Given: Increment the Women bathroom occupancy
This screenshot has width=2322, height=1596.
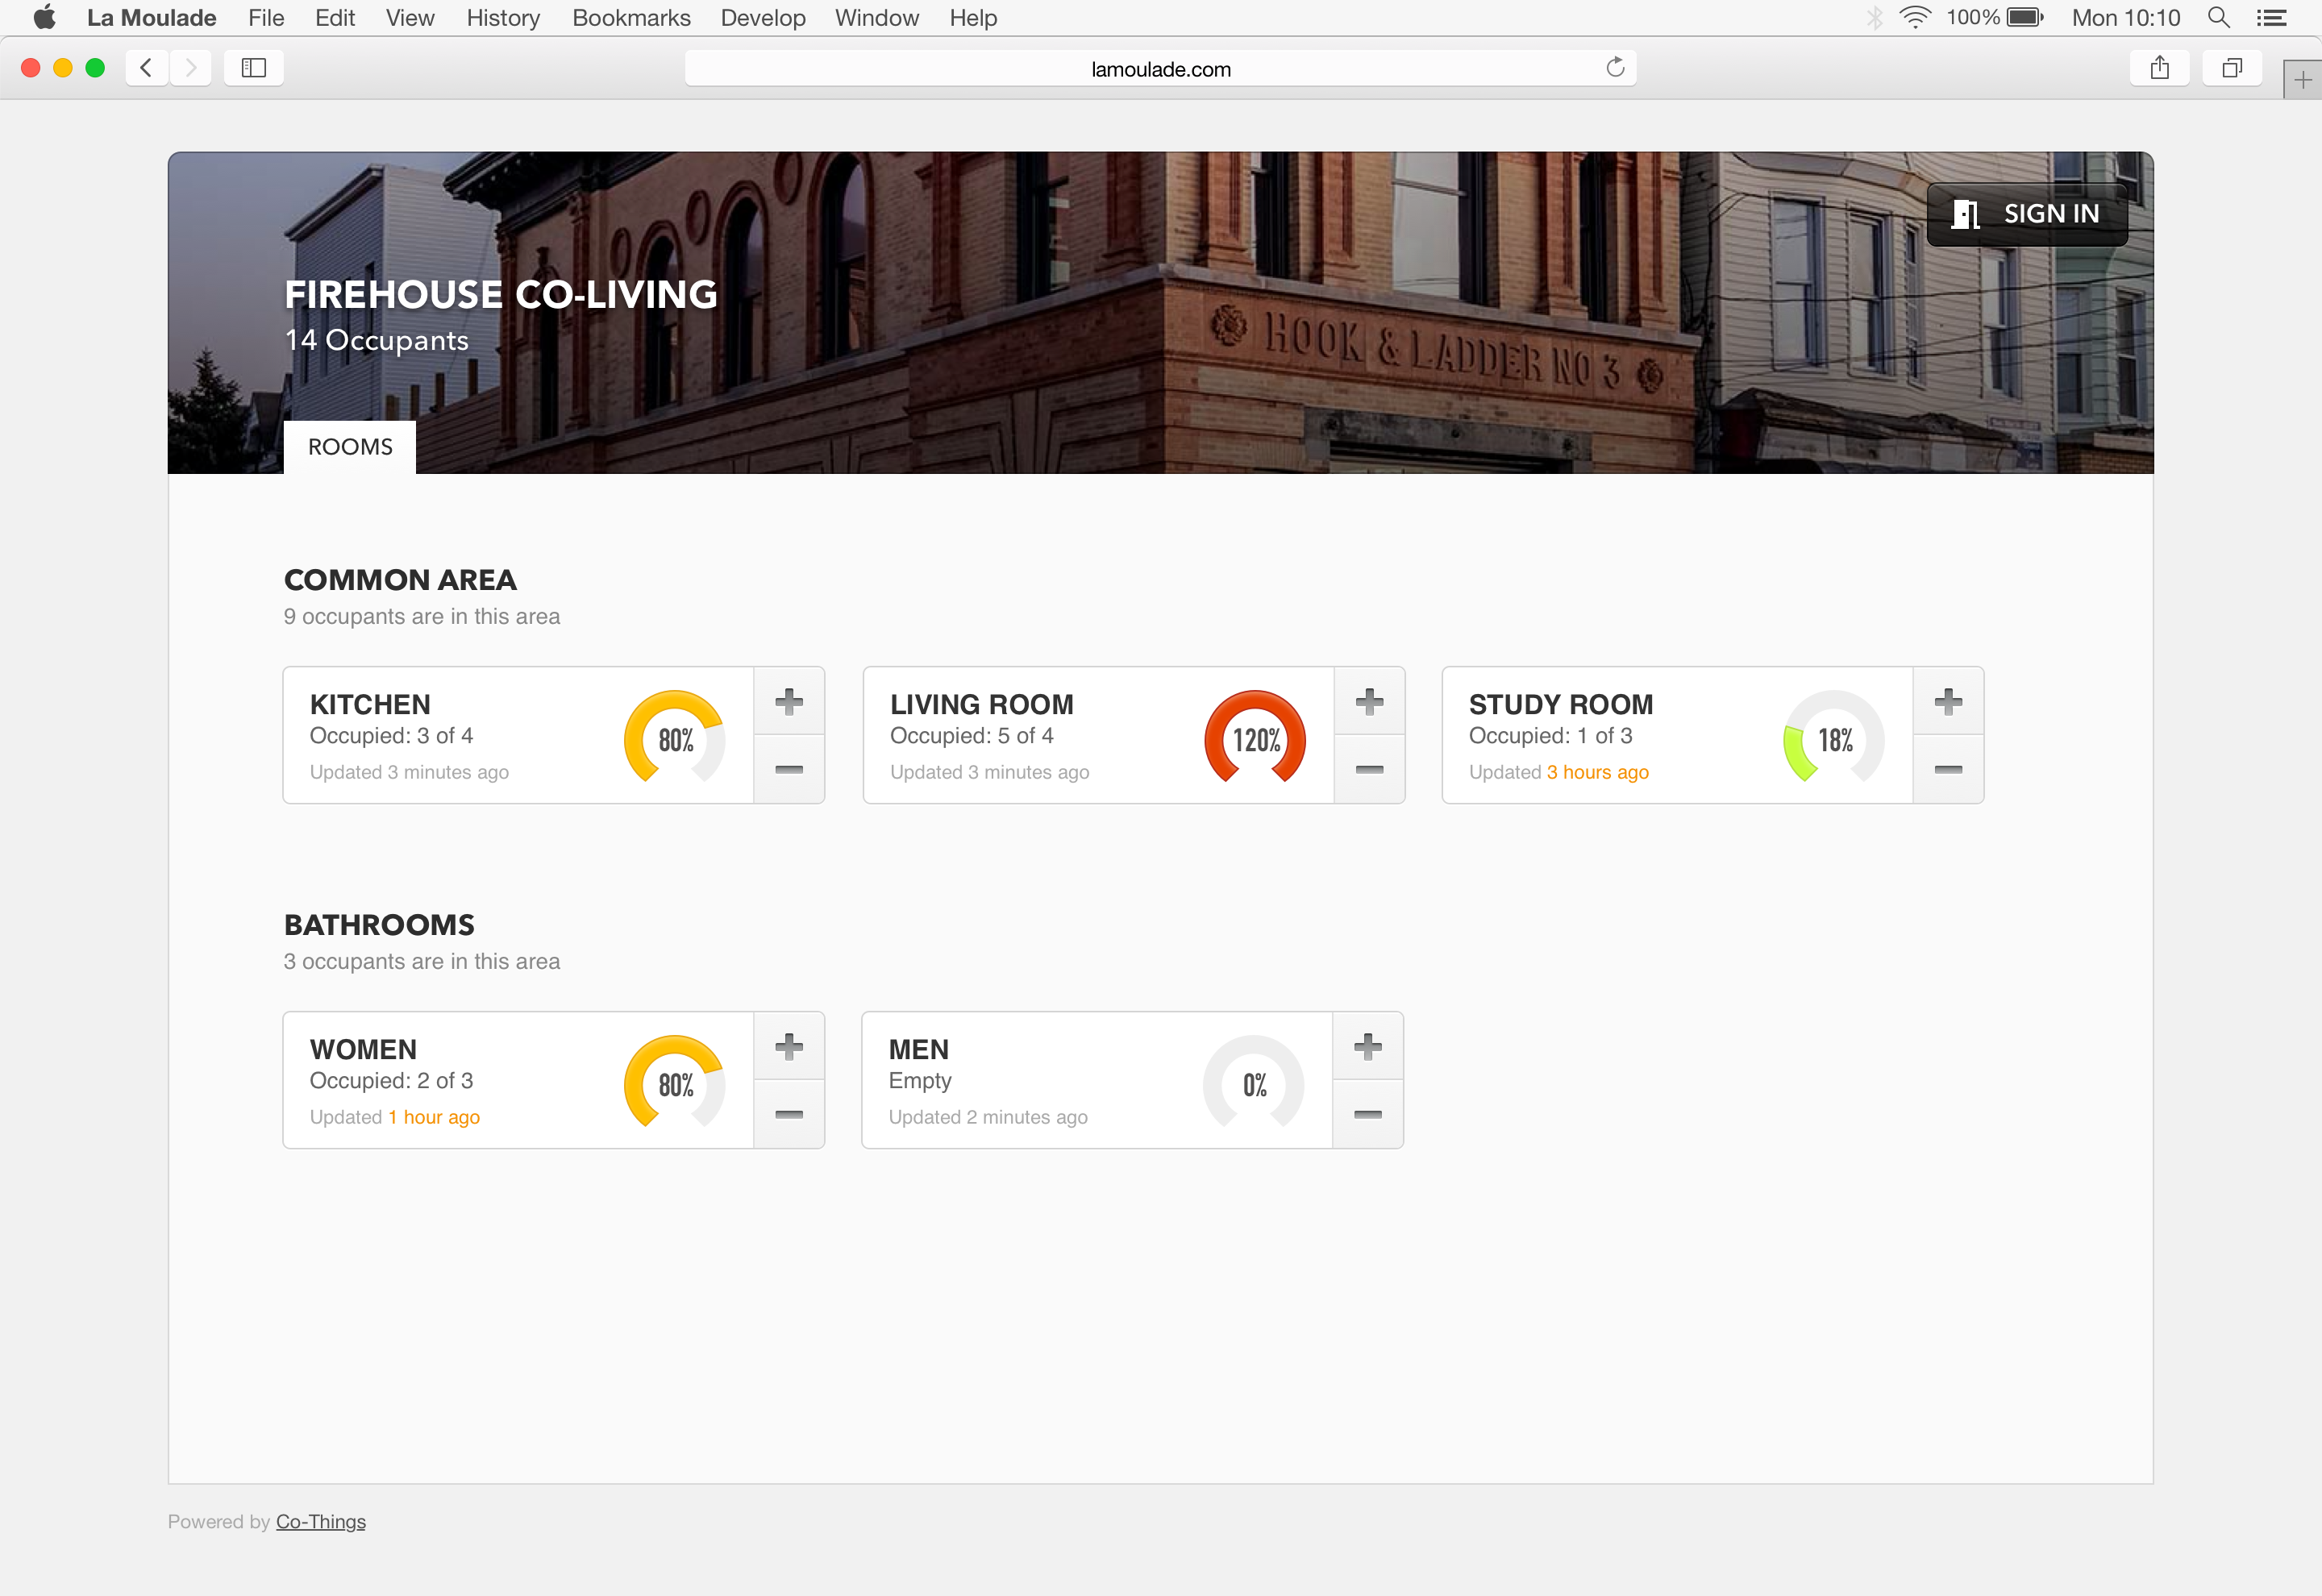Looking at the screenshot, I should click(x=789, y=1046).
